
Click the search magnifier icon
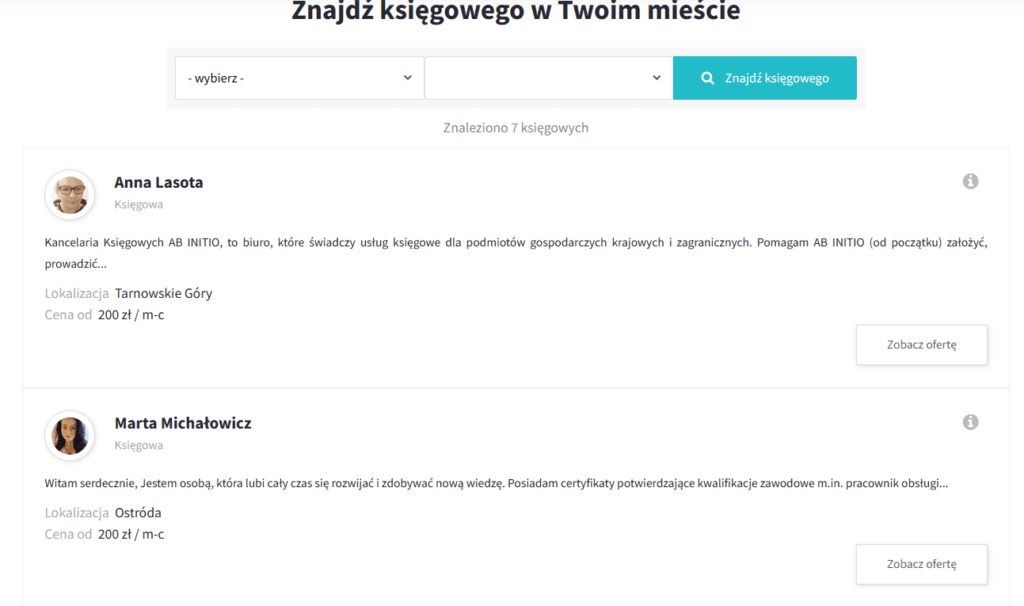(x=707, y=77)
